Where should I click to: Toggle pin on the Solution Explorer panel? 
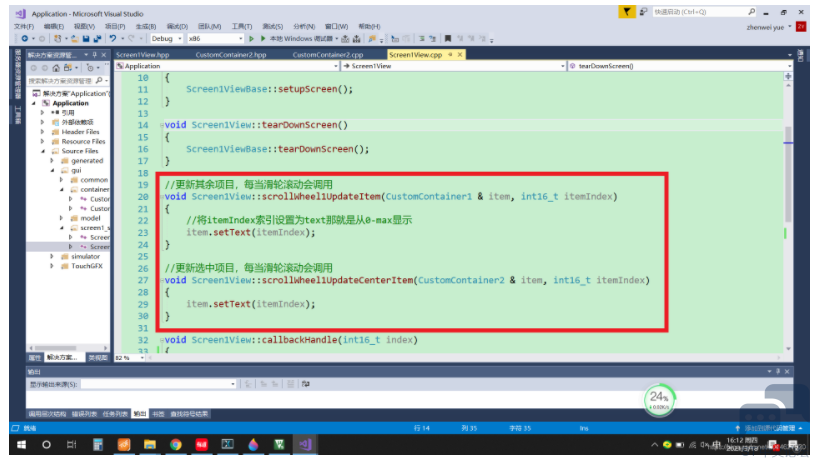point(92,54)
